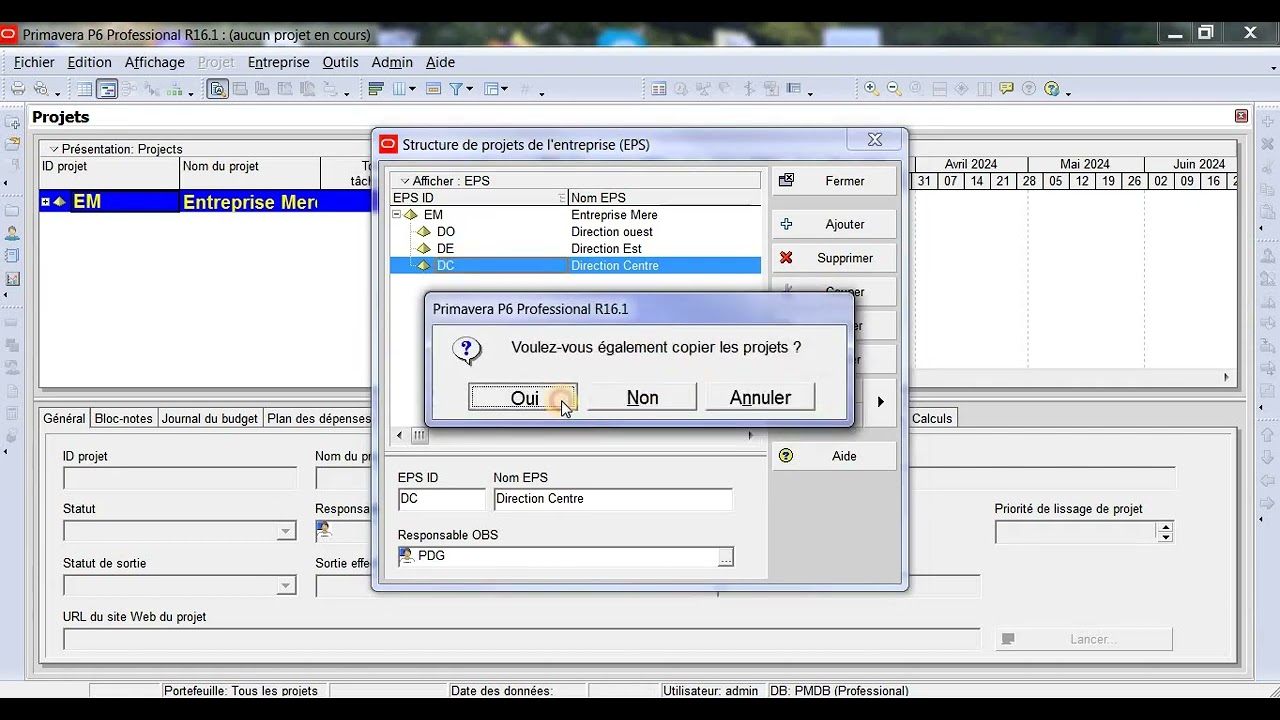Show the activity table view icon
Viewport: 1280px width, 720px height.
(85, 89)
